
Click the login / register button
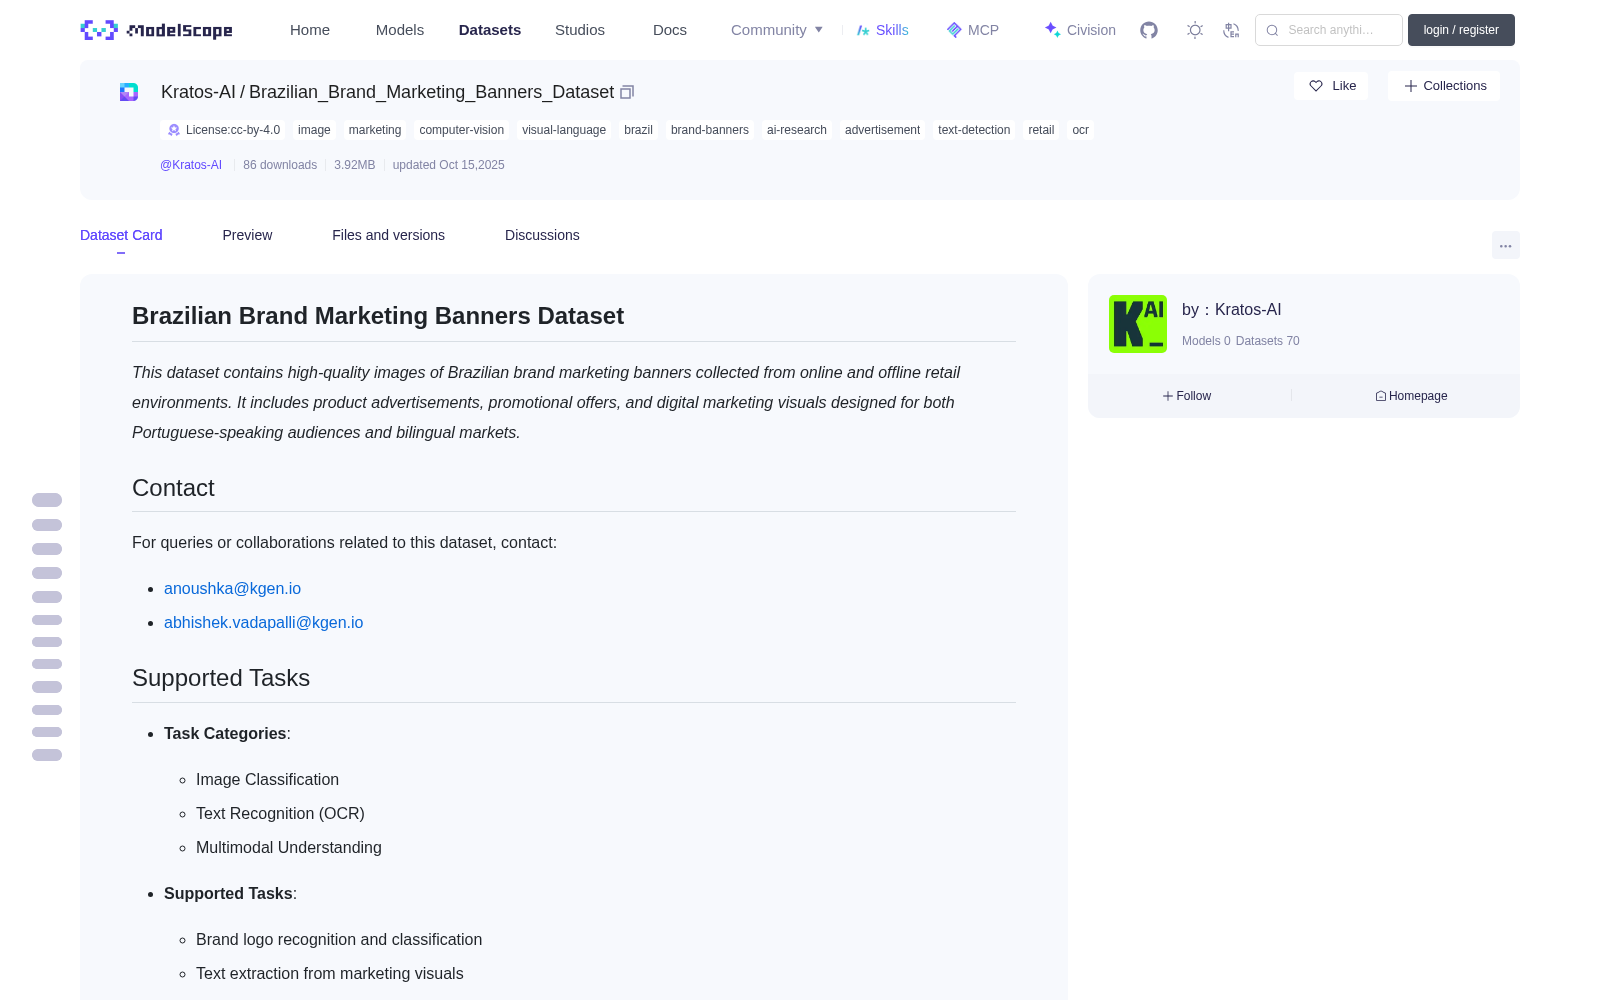[x=1461, y=30]
